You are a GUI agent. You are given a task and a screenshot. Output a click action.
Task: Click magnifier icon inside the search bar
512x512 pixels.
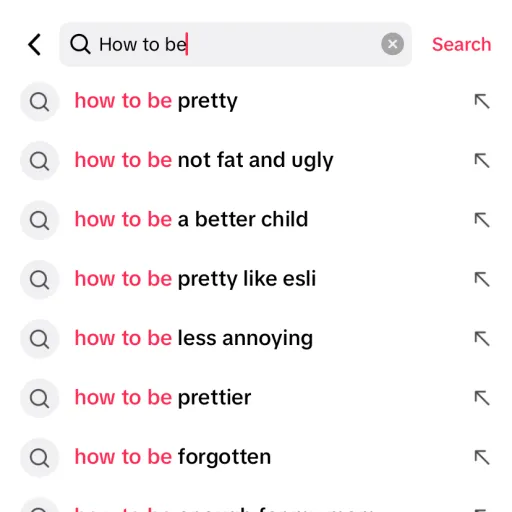pos(80,44)
